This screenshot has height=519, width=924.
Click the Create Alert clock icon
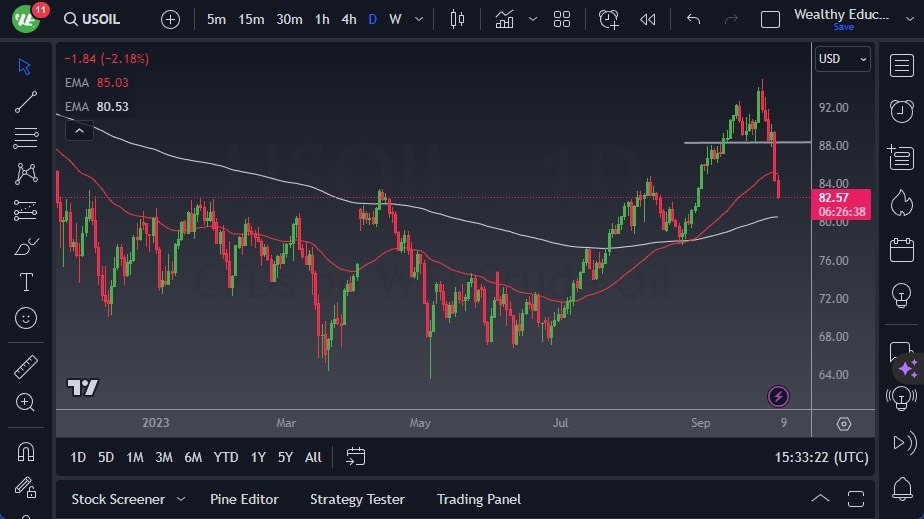(x=609, y=19)
